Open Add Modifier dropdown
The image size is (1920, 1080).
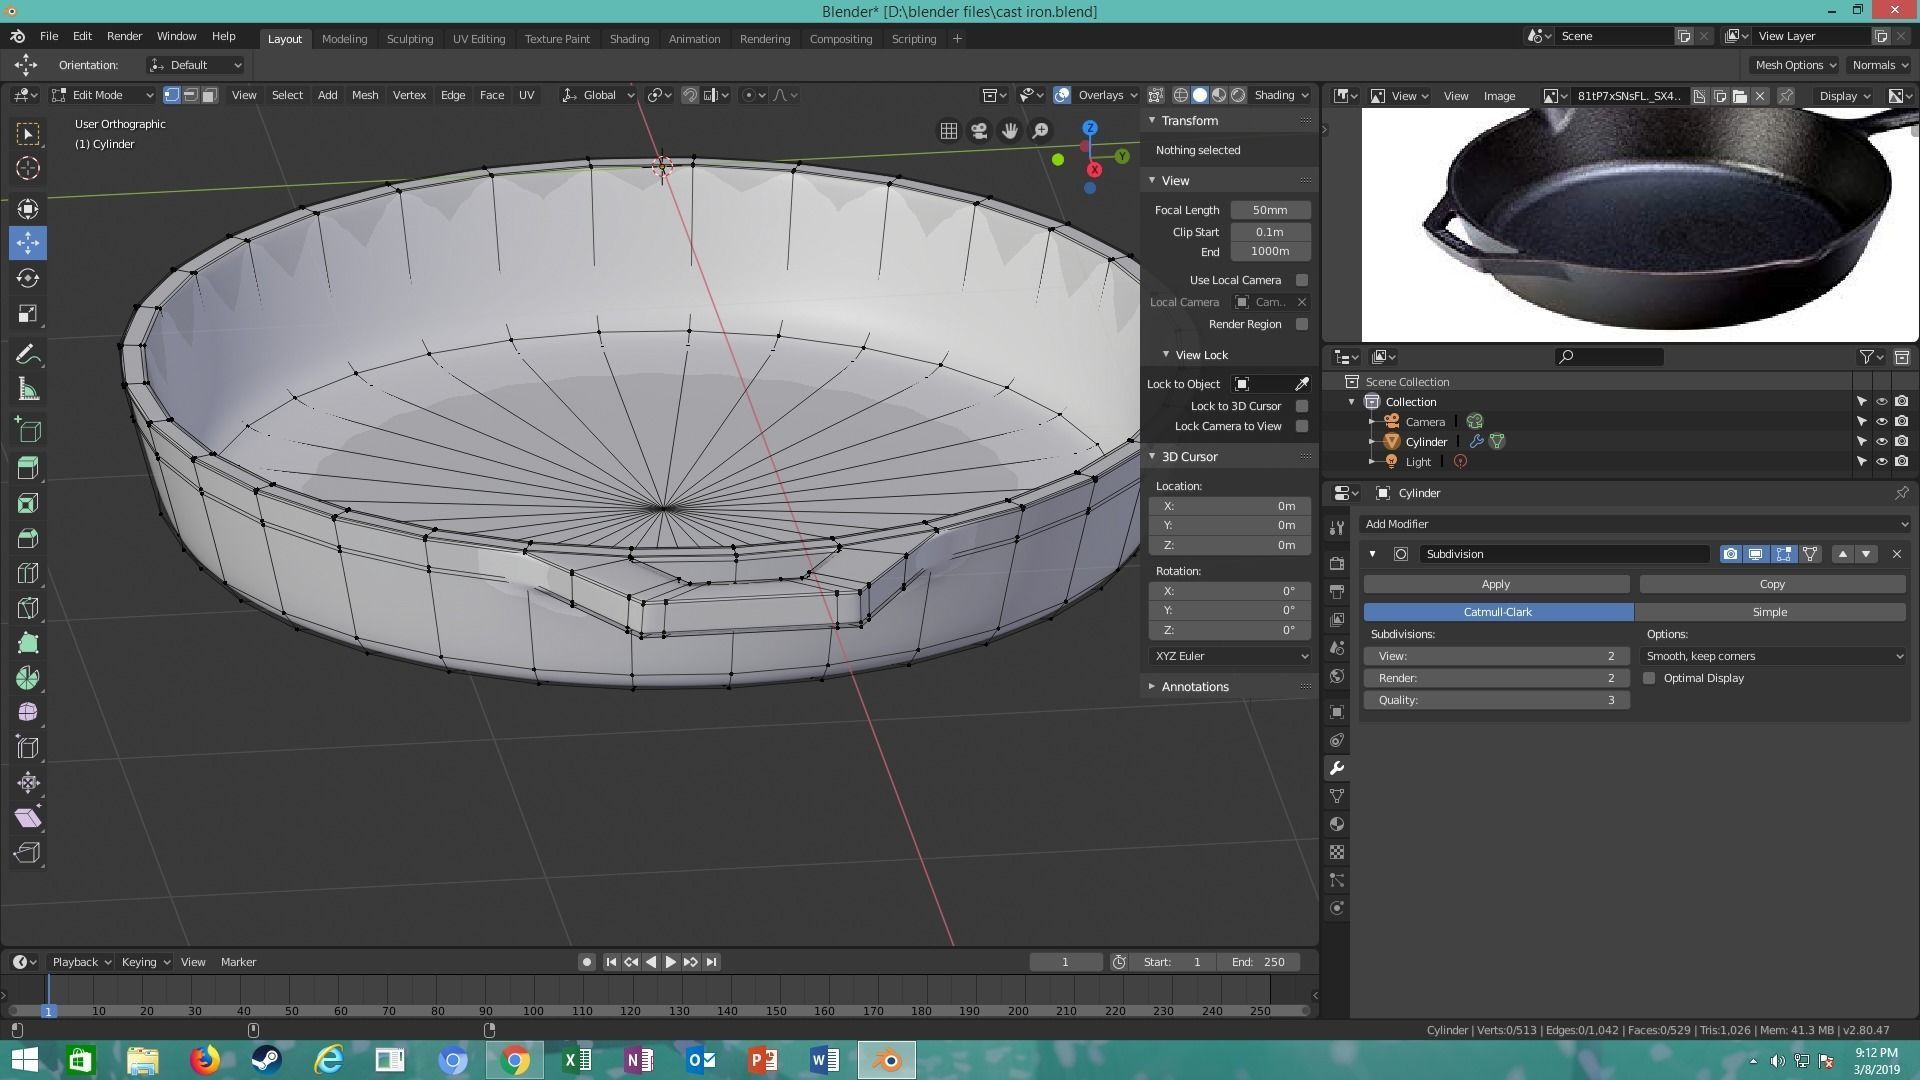[x=1635, y=524]
